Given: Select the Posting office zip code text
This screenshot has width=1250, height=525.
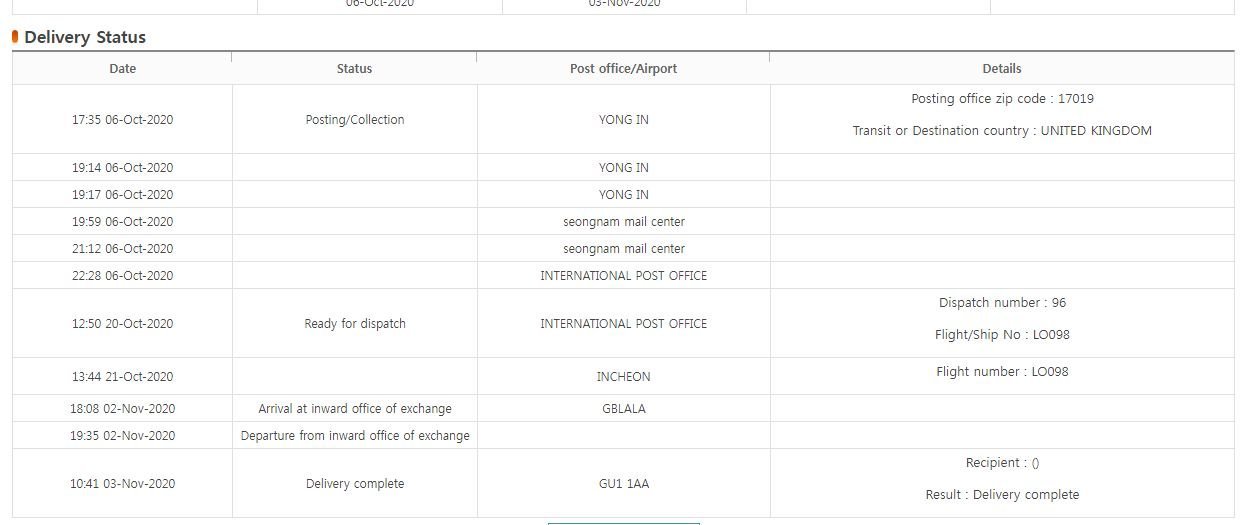Looking at the screenshot, I should (x=1002, y=99).
